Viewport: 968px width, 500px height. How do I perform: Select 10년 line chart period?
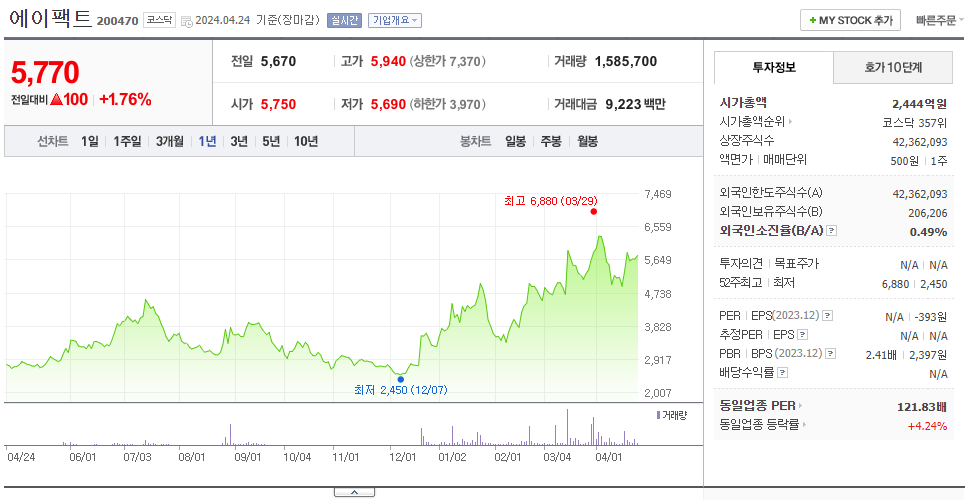(x=306, y=141)
